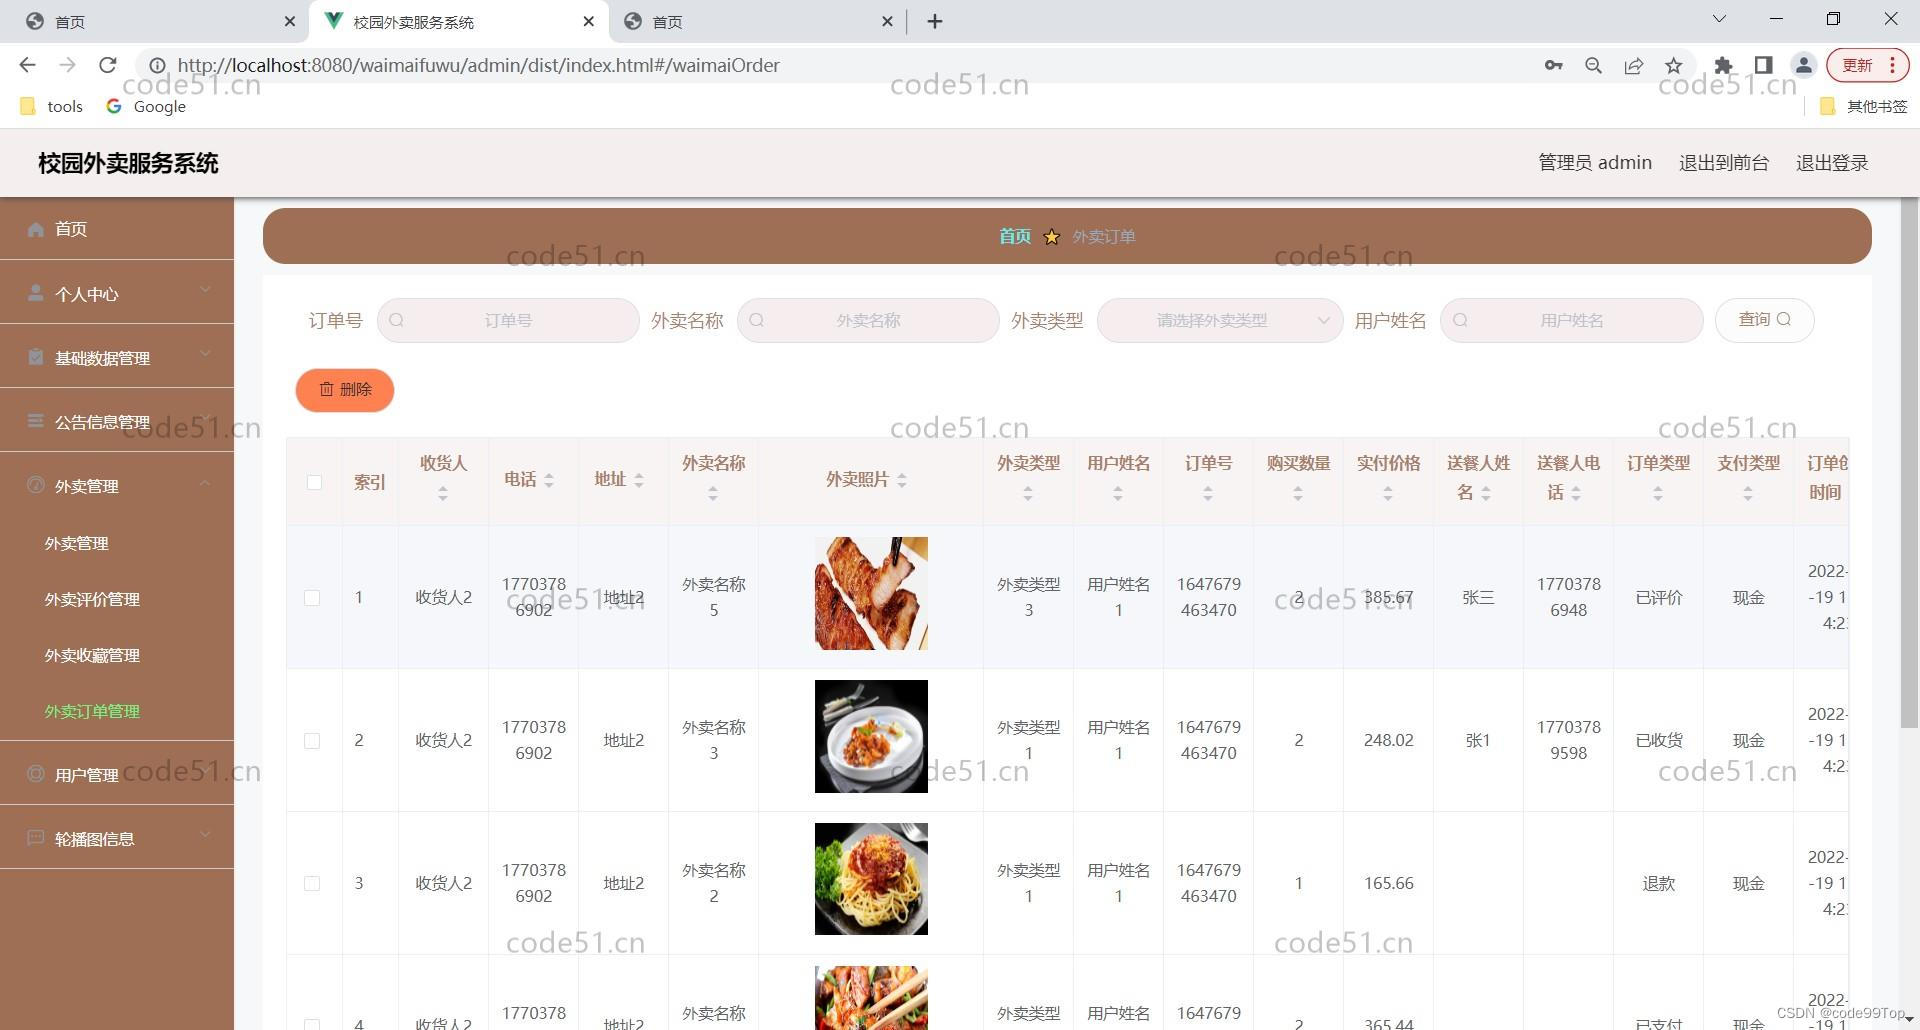This screenshot has height=1030, width=1920.
Task: Open the grilled ribs photo in row 1
Action: [871, 593]
